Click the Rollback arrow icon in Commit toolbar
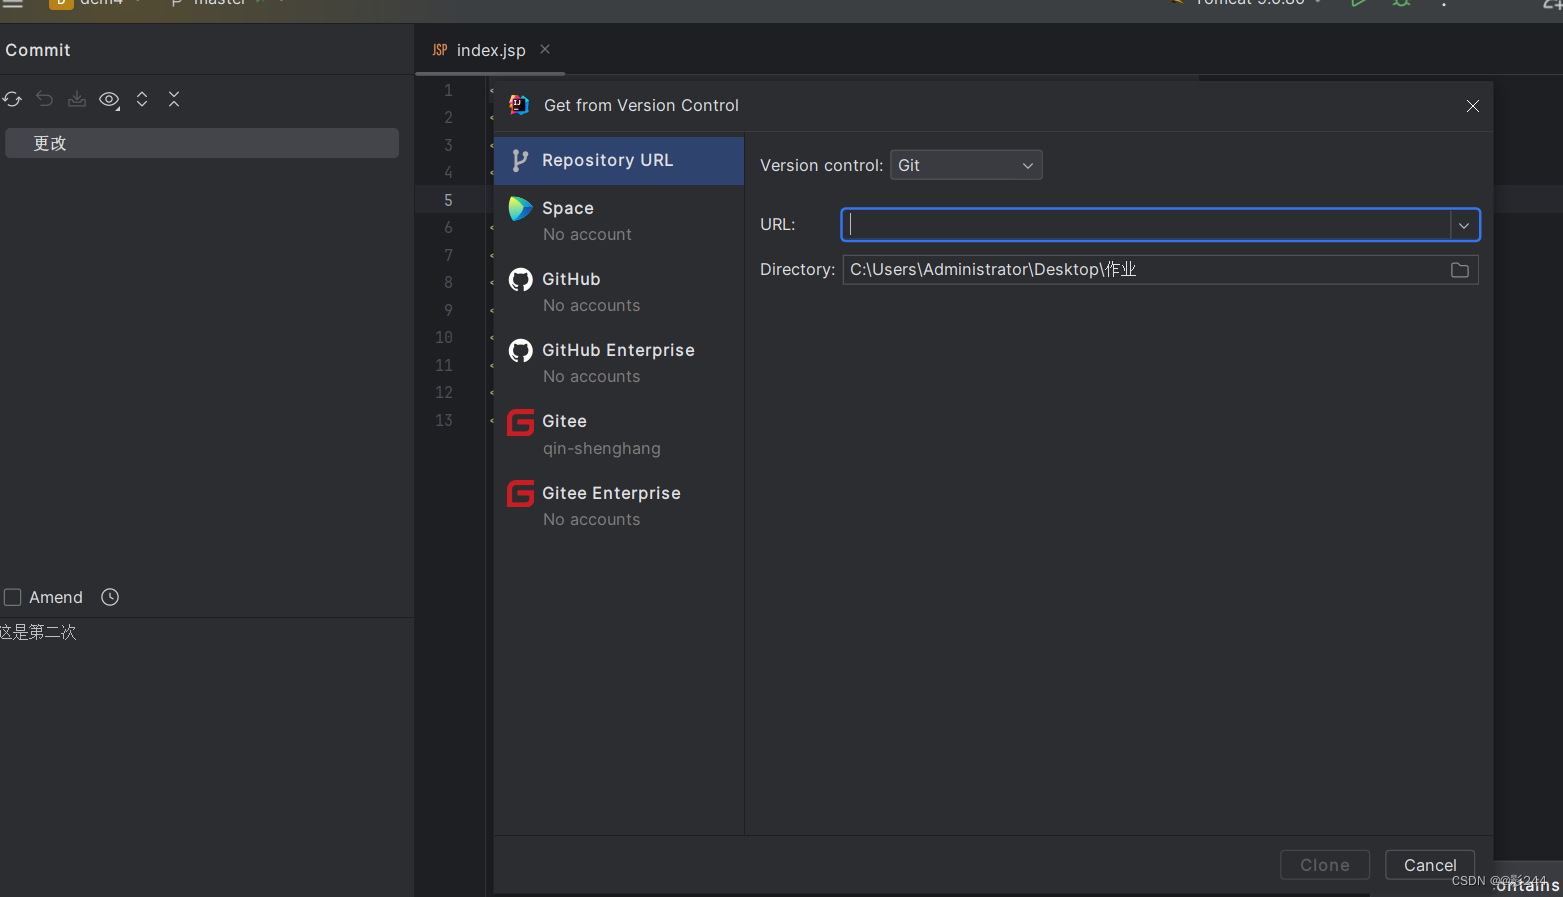 point(44,99)
